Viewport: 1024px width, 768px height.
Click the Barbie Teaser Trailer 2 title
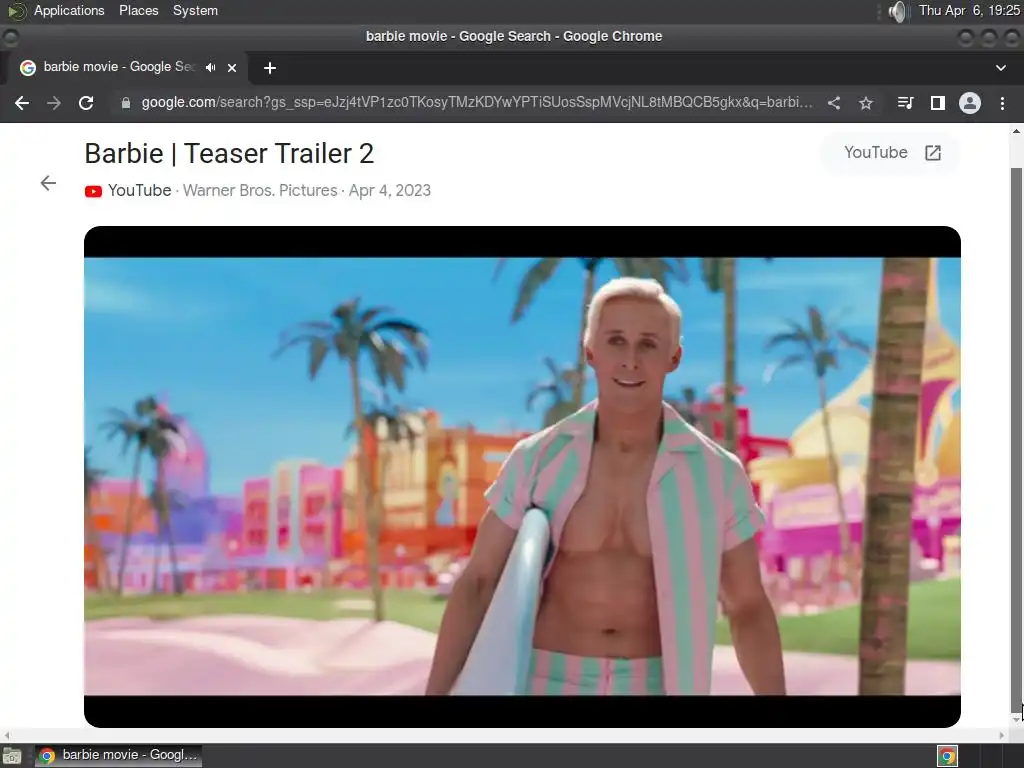pos(229,153)
